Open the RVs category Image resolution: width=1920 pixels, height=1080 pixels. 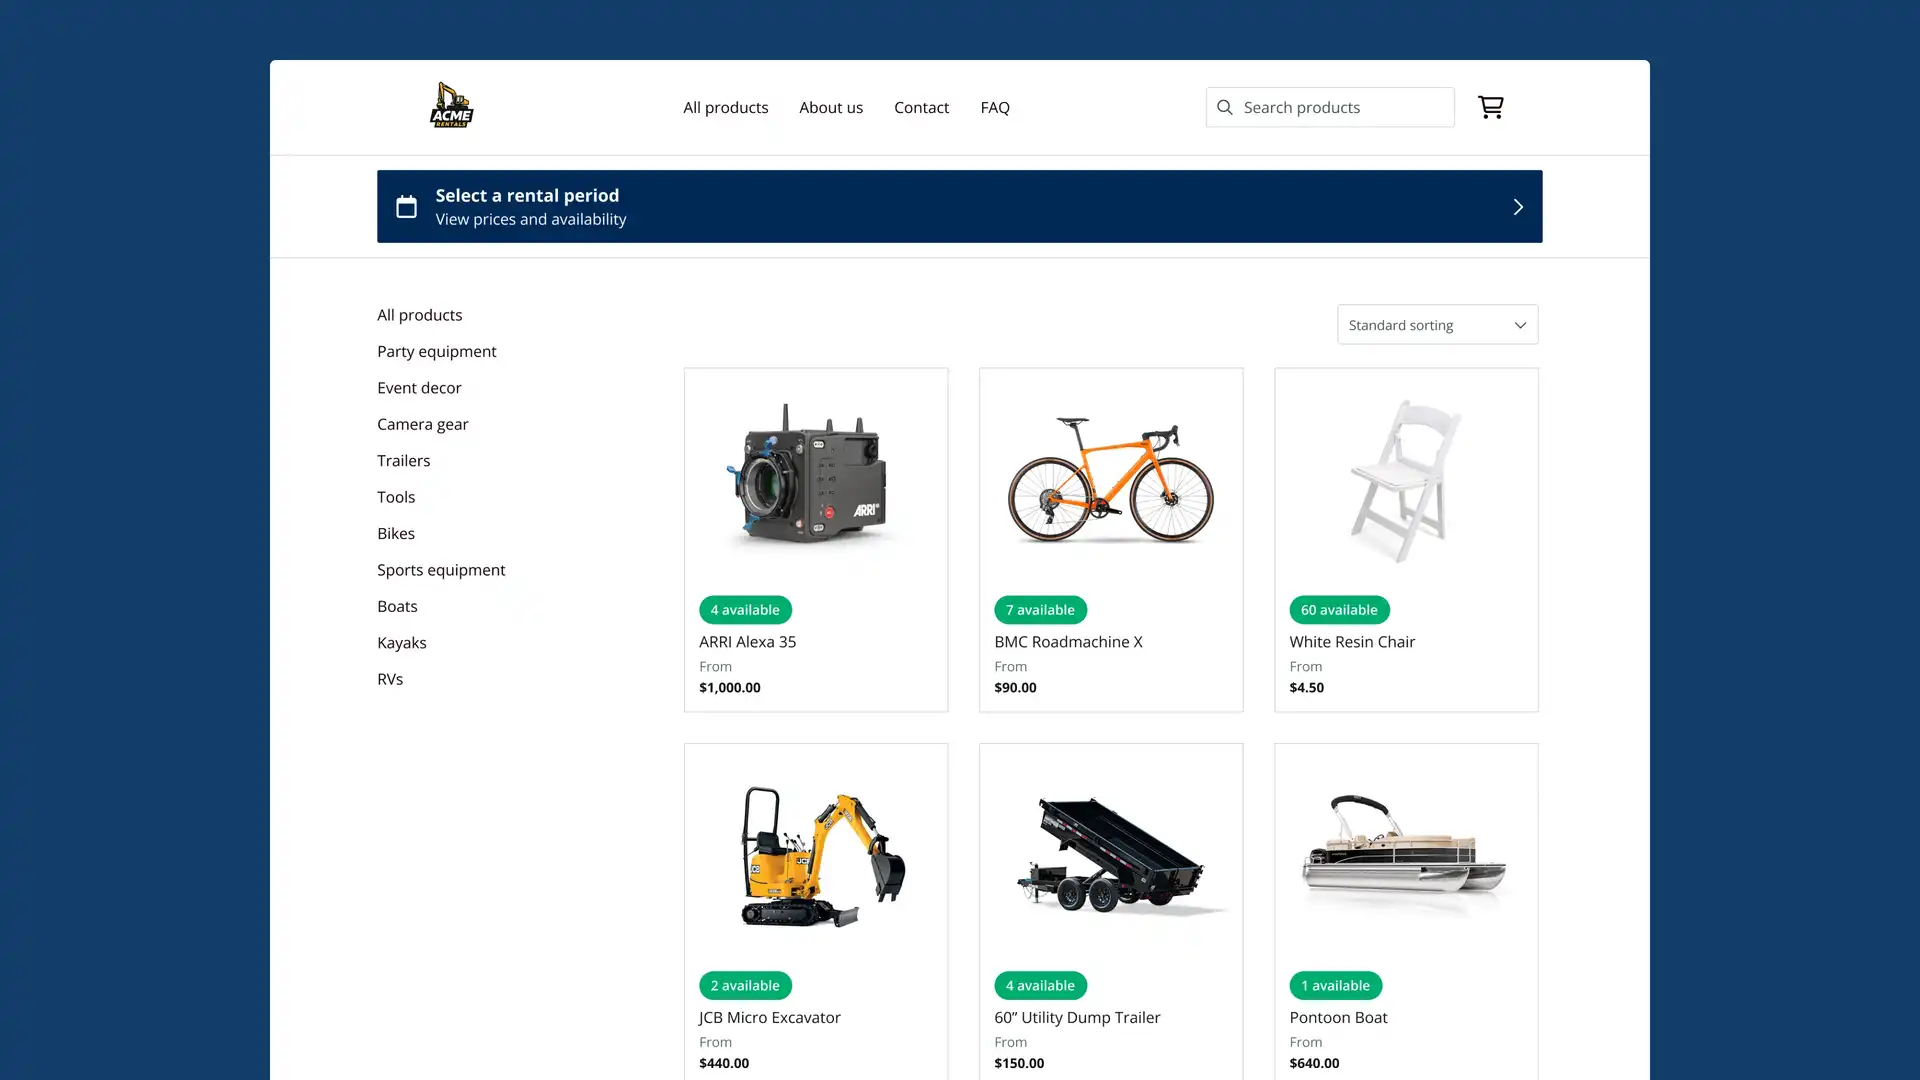[x=390, y=678]
